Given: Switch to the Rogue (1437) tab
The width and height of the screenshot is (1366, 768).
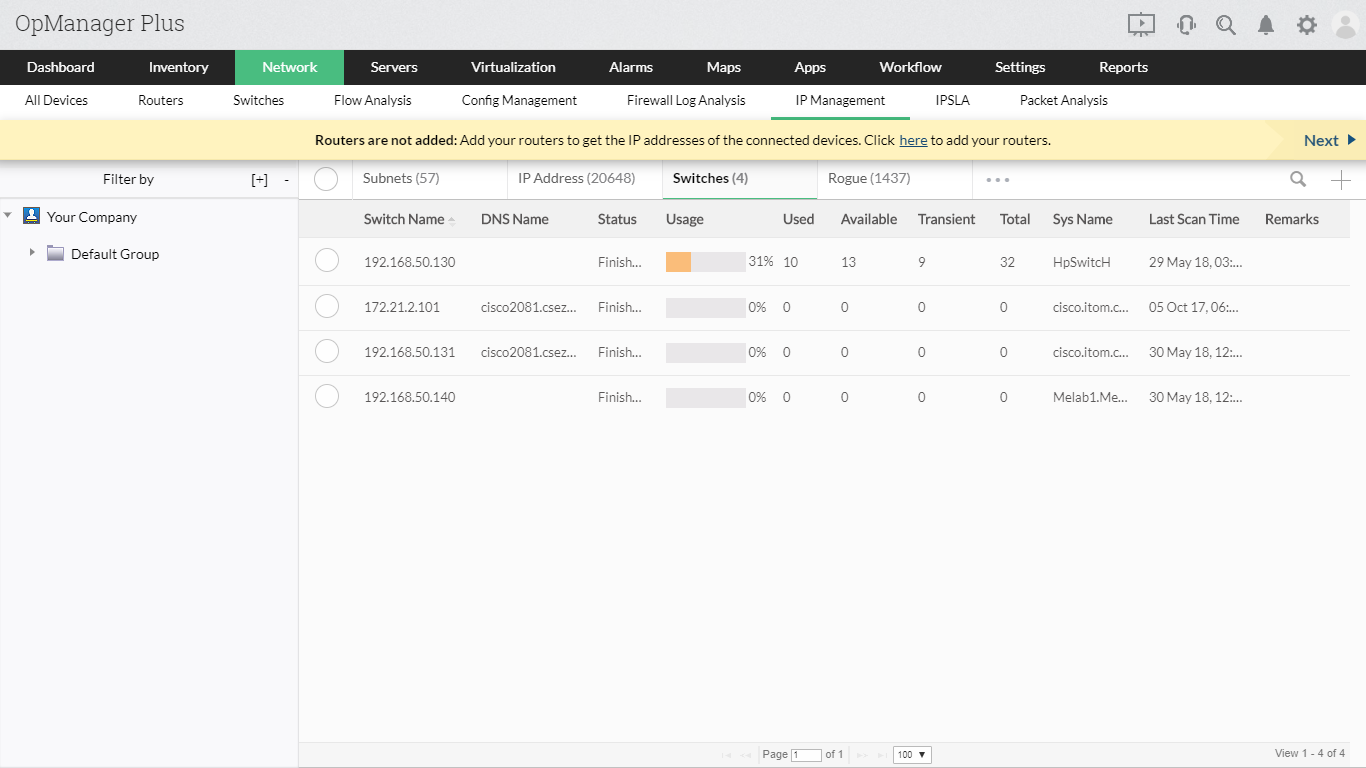Looking at the screenshot, I should (x=867, y=178).
